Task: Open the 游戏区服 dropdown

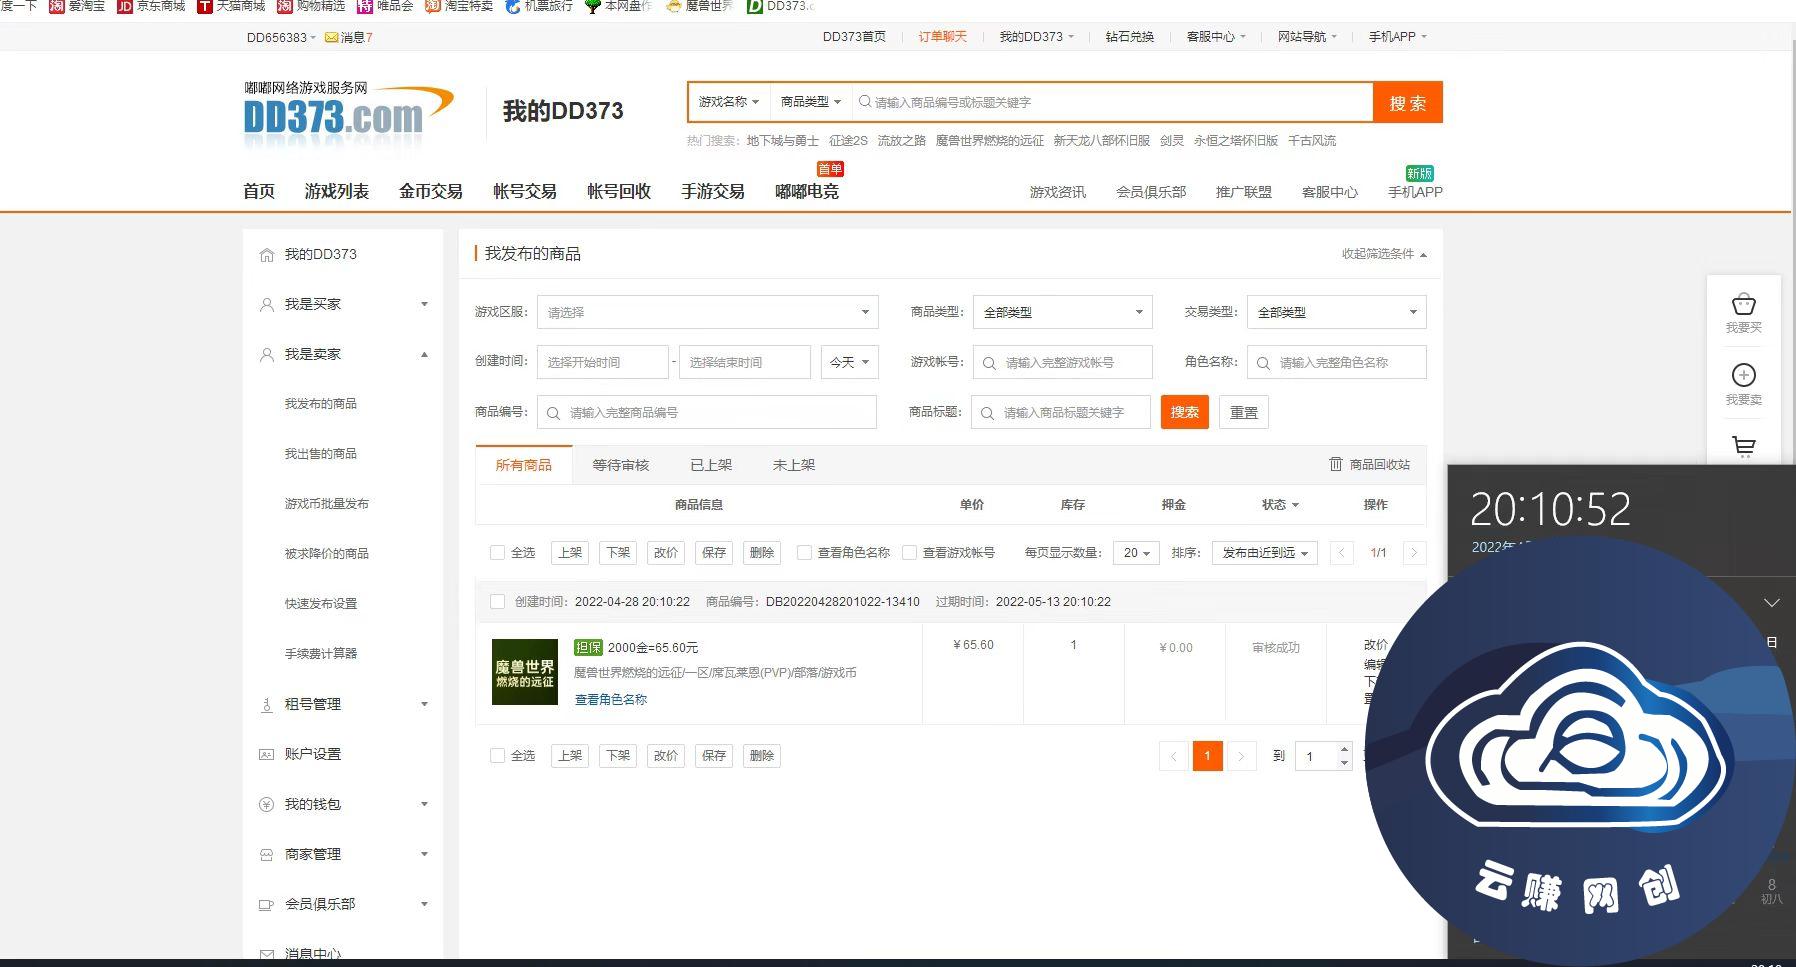Action: coord(707,312)
